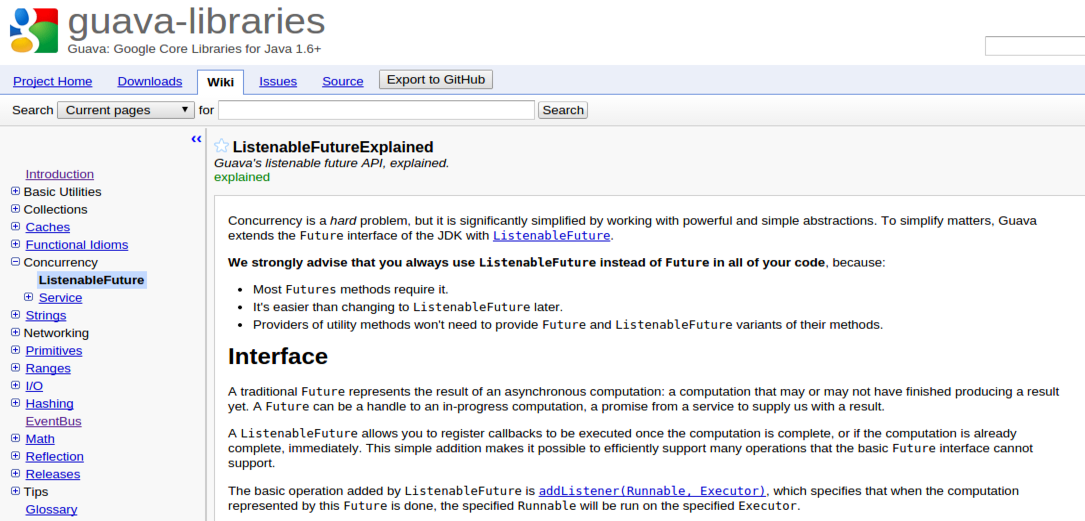Expand the Caches tree node
The image size is (1085, 521).
pyautogui.click(x=15, y=226)
